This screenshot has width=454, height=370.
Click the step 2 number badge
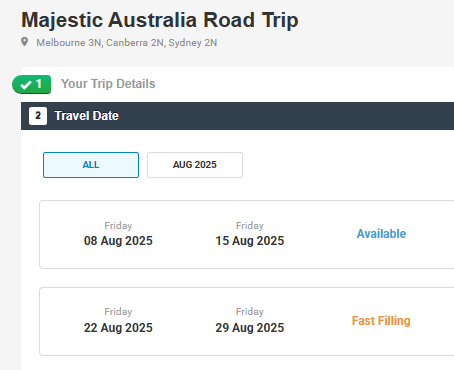[x=38, y=116]
